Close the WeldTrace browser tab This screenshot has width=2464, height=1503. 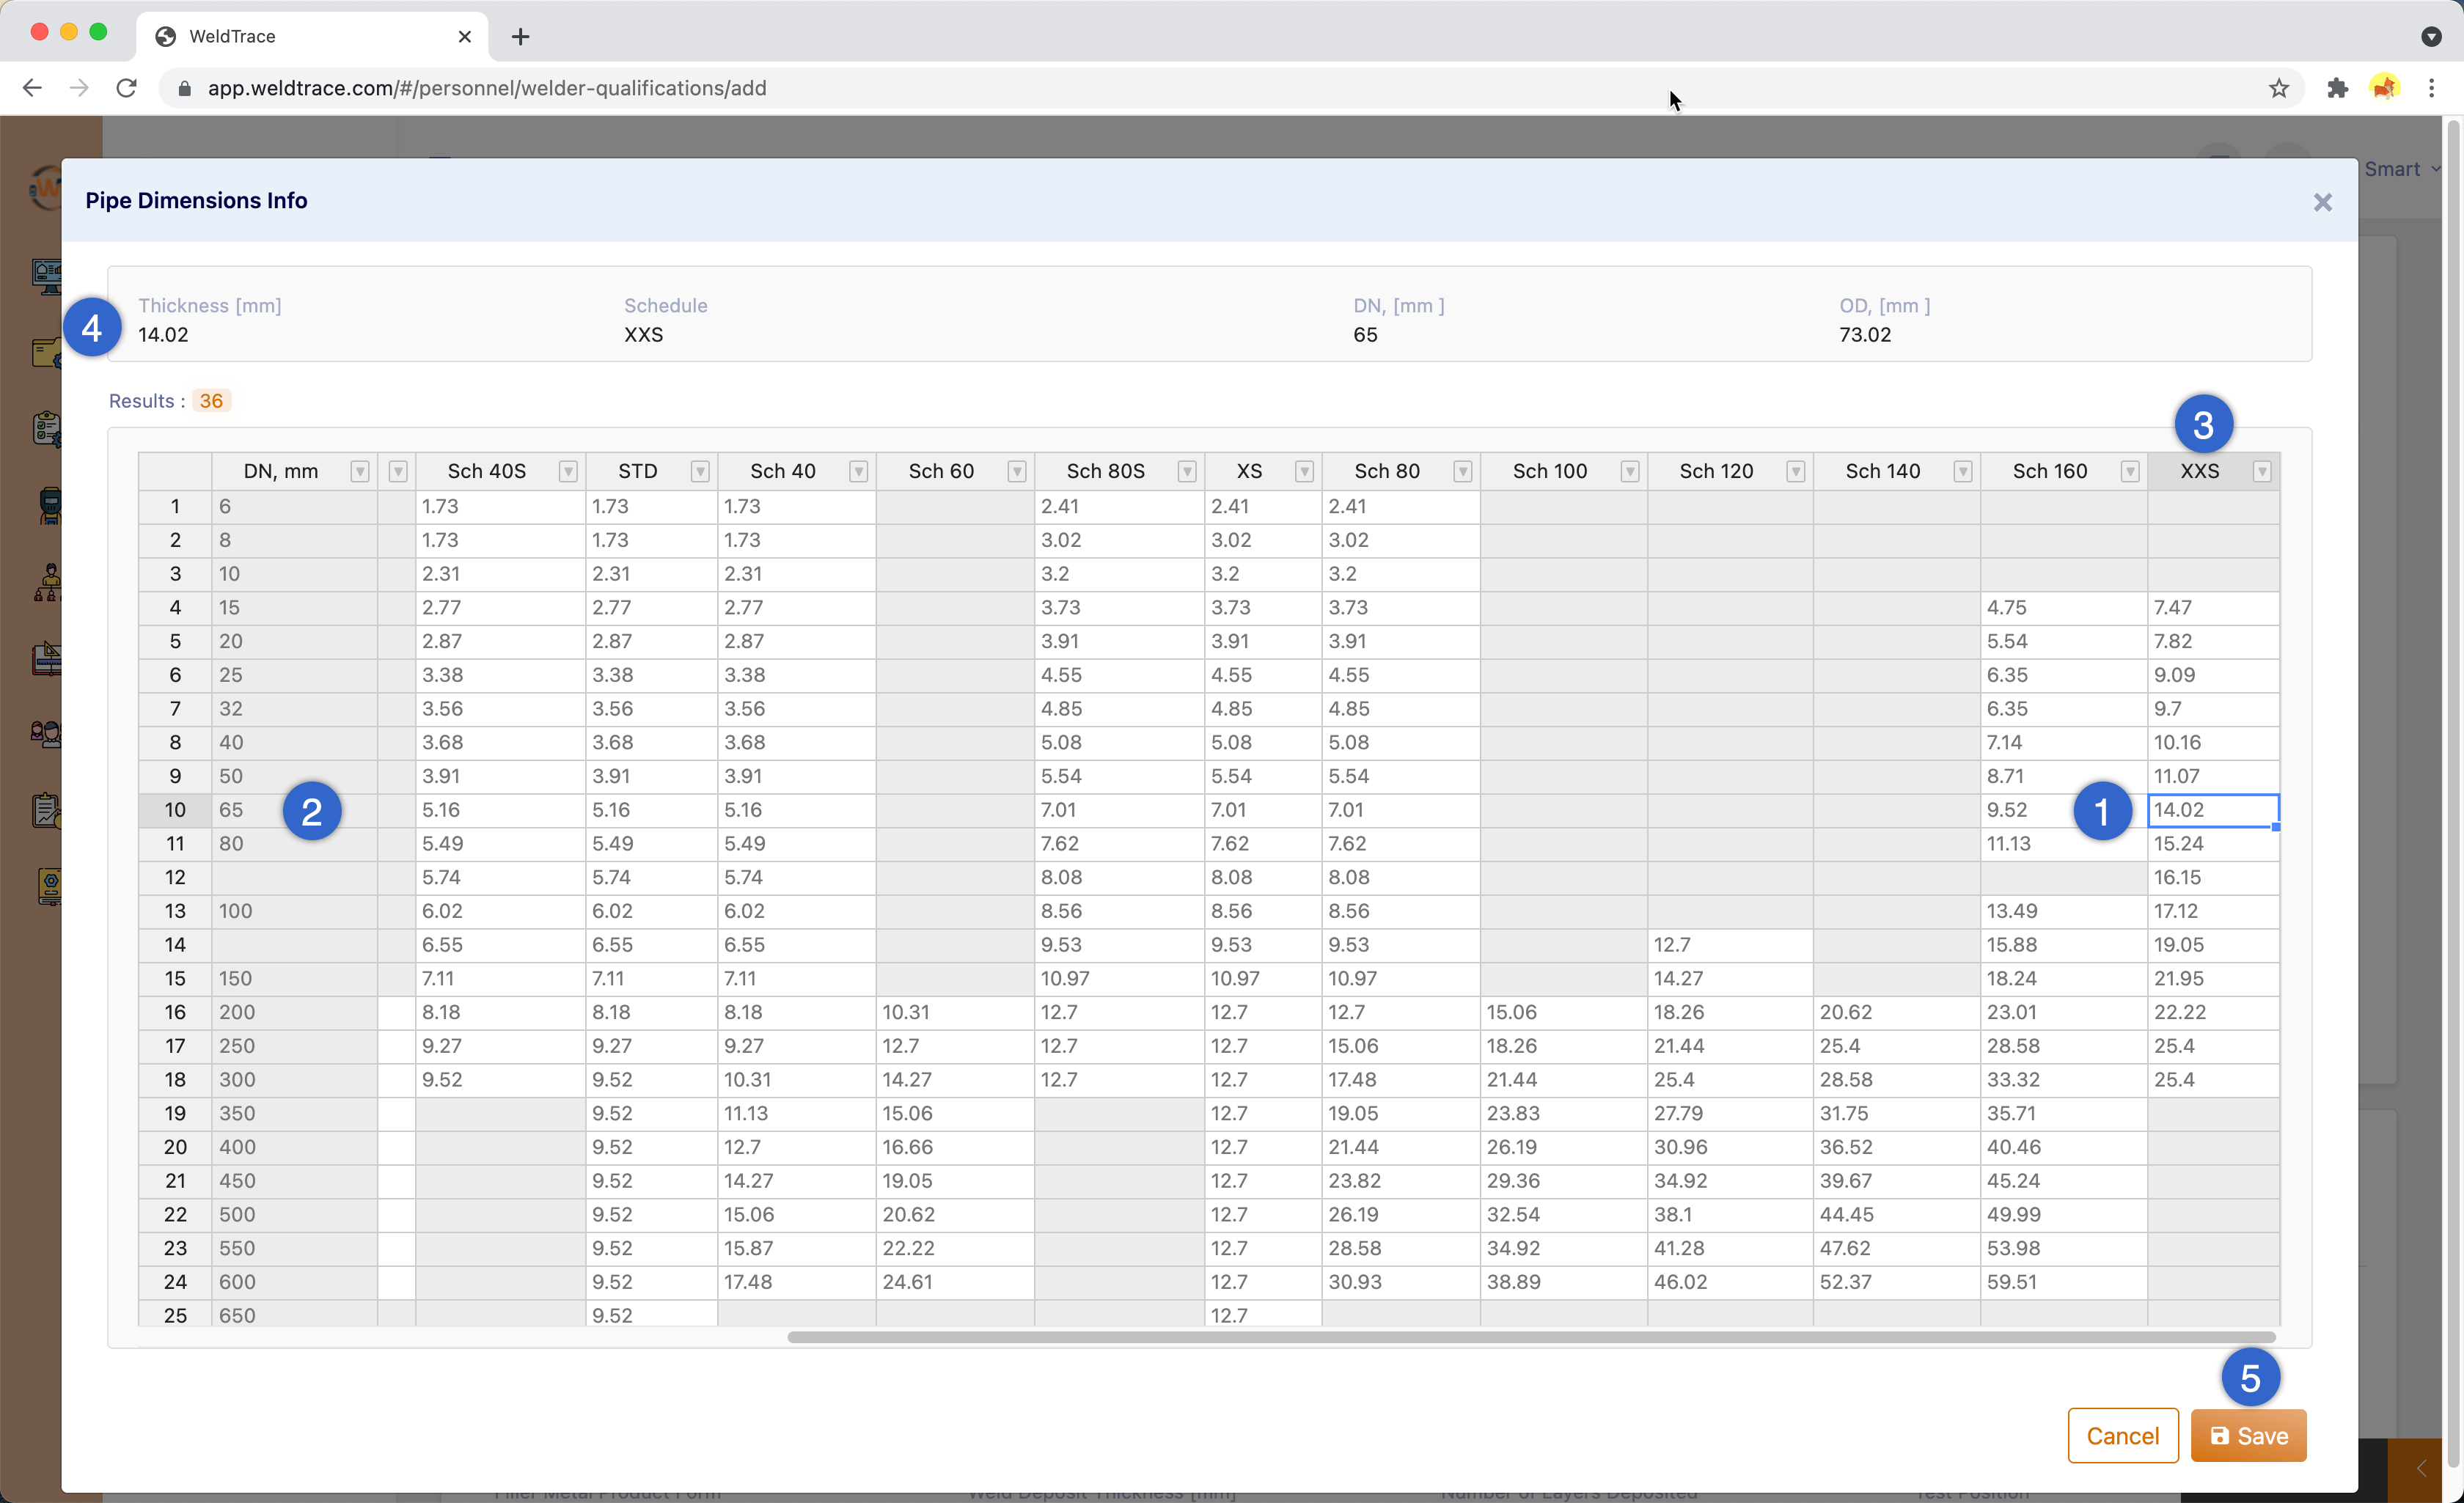[x=465, y=37]
